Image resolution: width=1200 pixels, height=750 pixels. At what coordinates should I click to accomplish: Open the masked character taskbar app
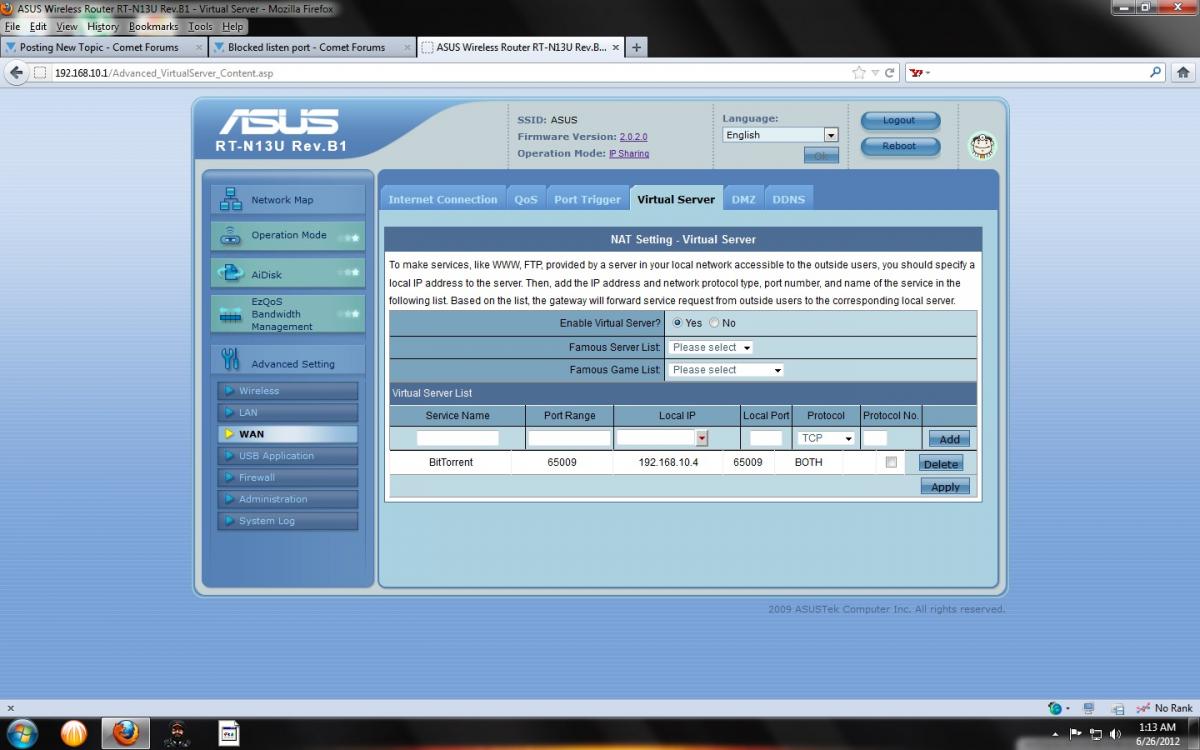tap(177, 733)
